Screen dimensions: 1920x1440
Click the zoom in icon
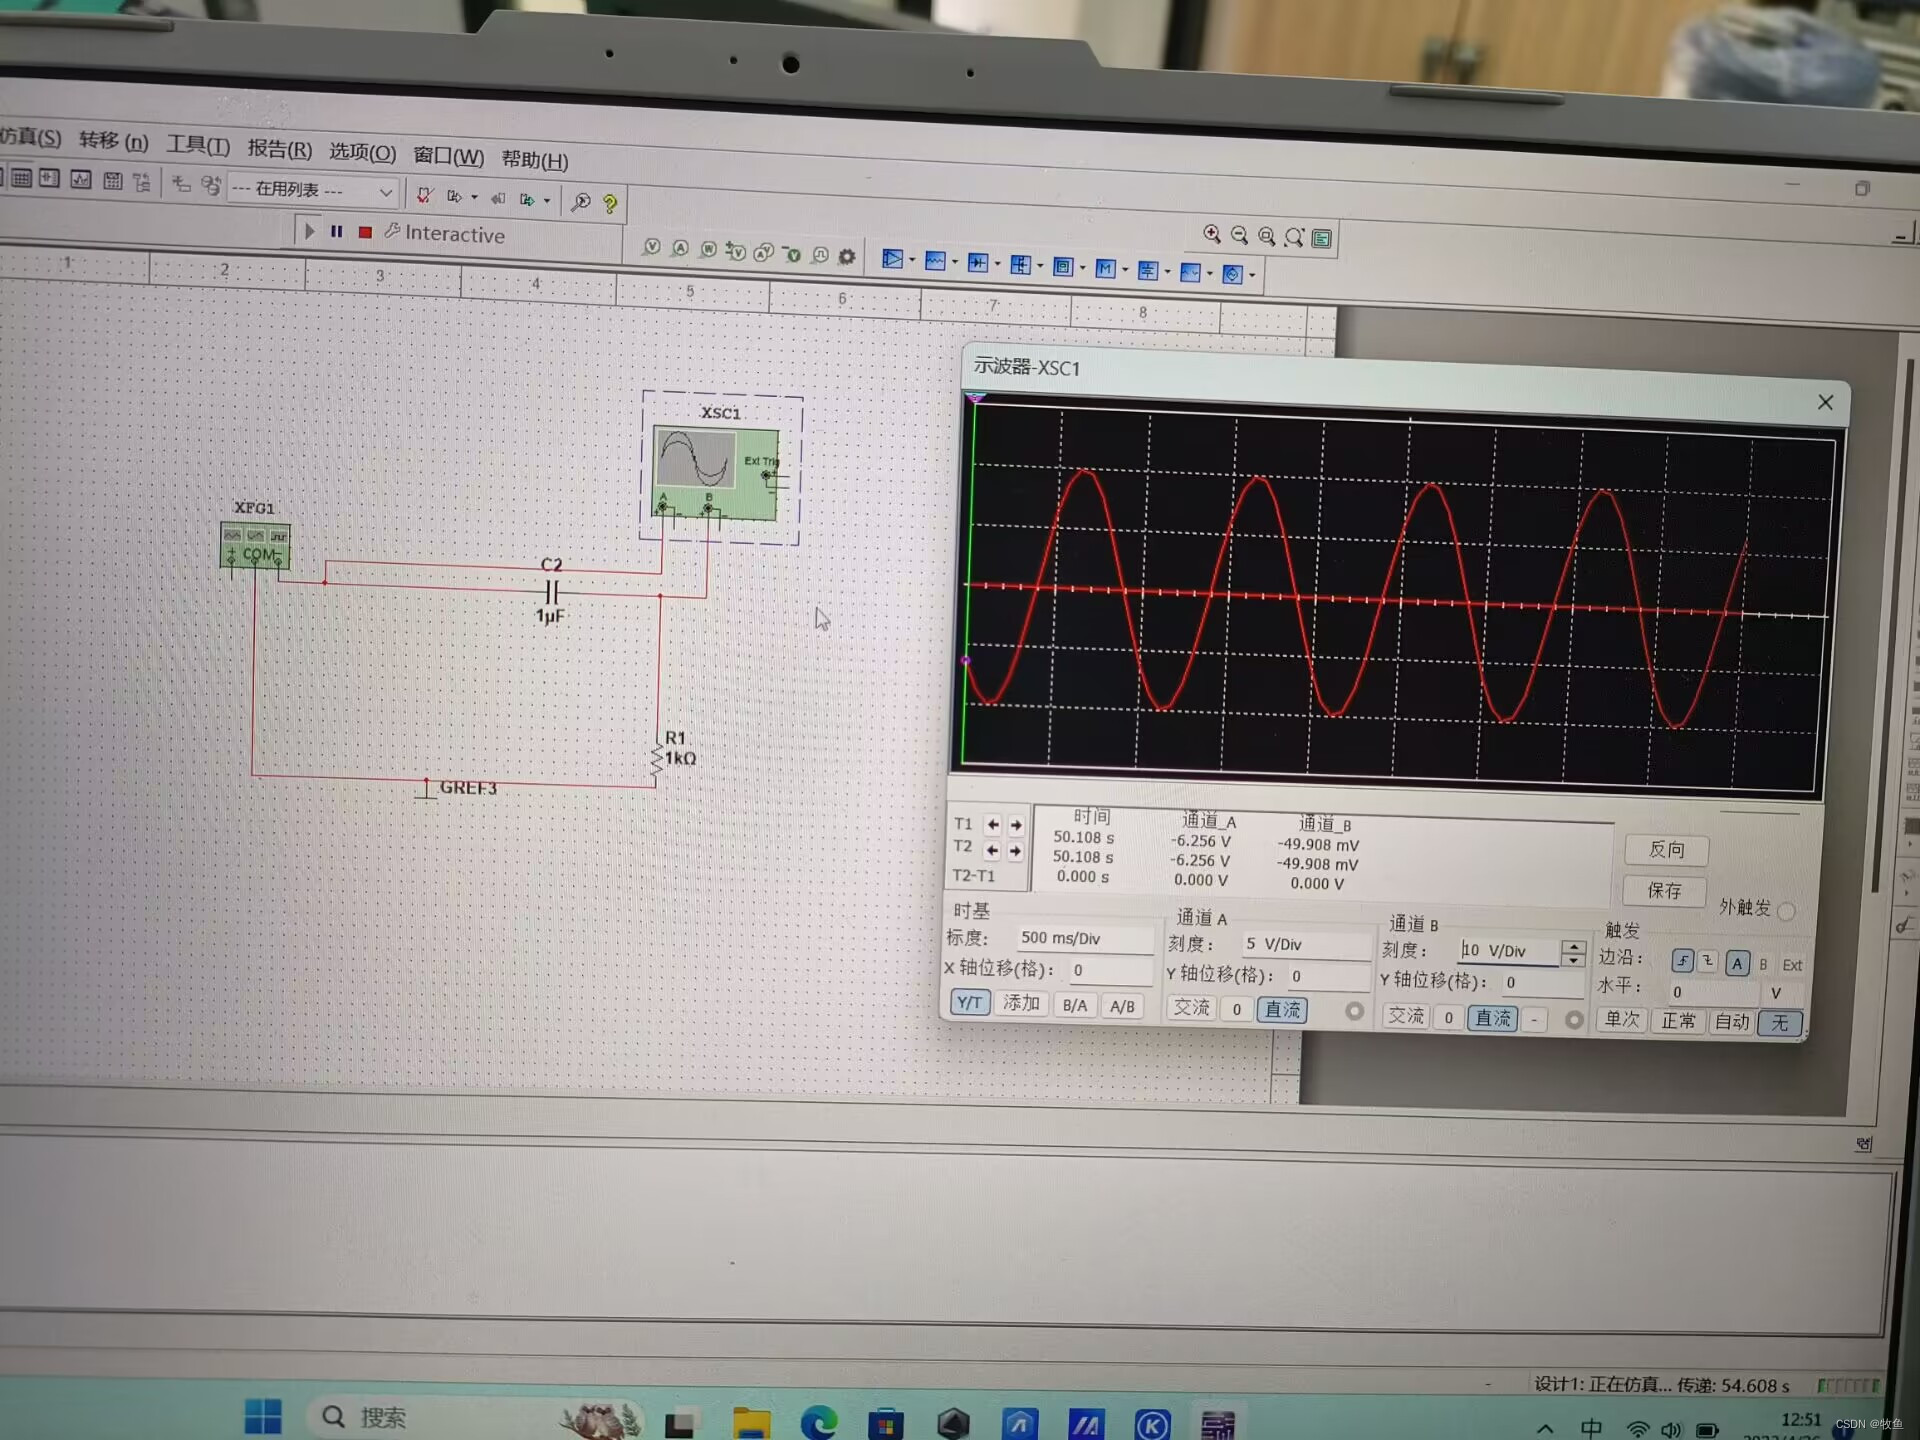pyautogui.click(x=1212, y=234)
